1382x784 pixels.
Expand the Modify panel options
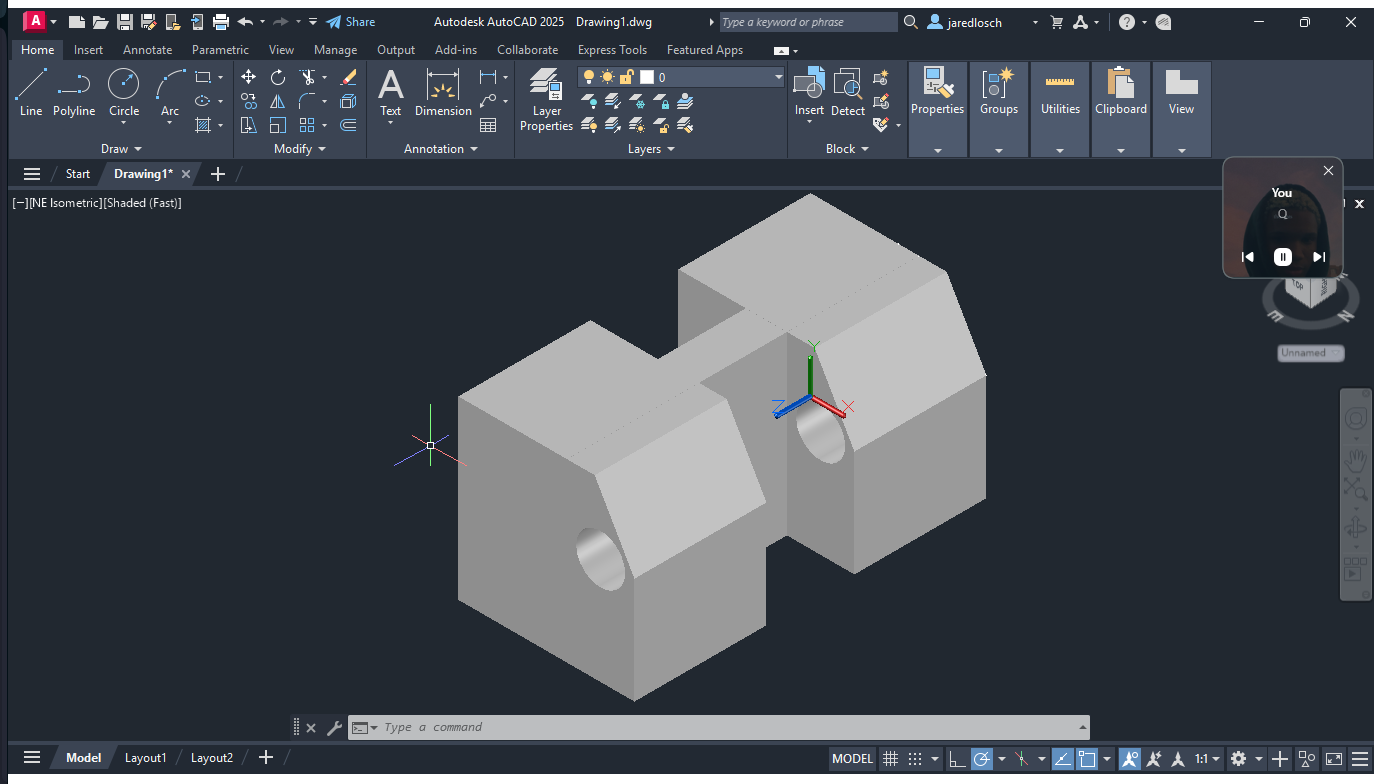click(300, 149)
